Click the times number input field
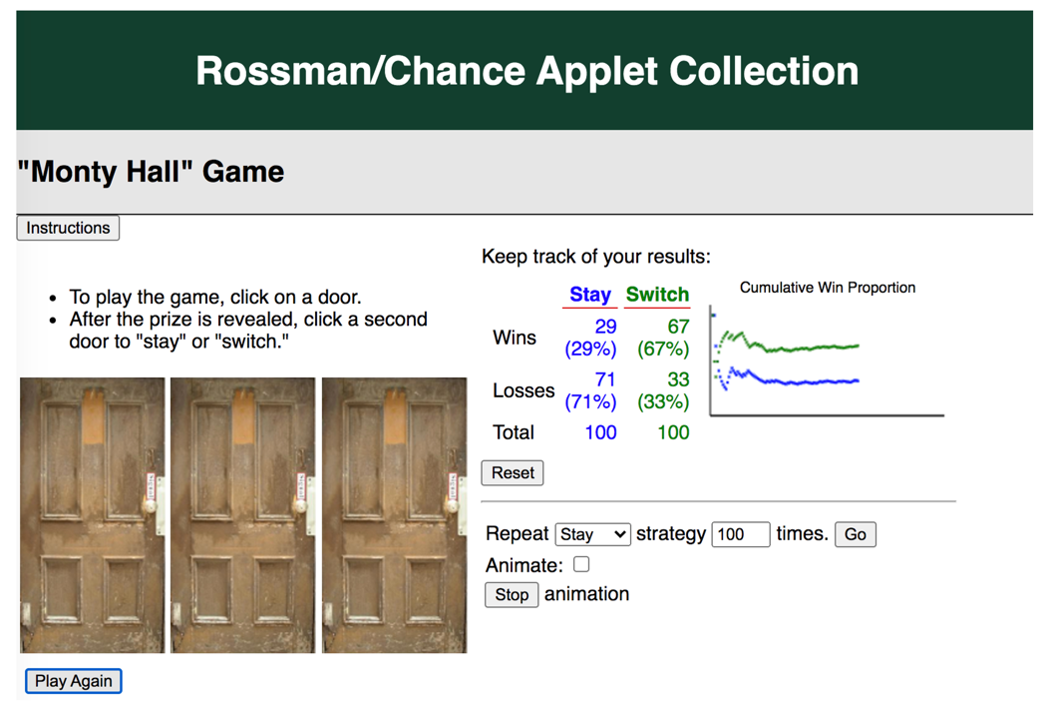Image resolution: width=1054 pixels, height=715 pixels. click(740, 534)
